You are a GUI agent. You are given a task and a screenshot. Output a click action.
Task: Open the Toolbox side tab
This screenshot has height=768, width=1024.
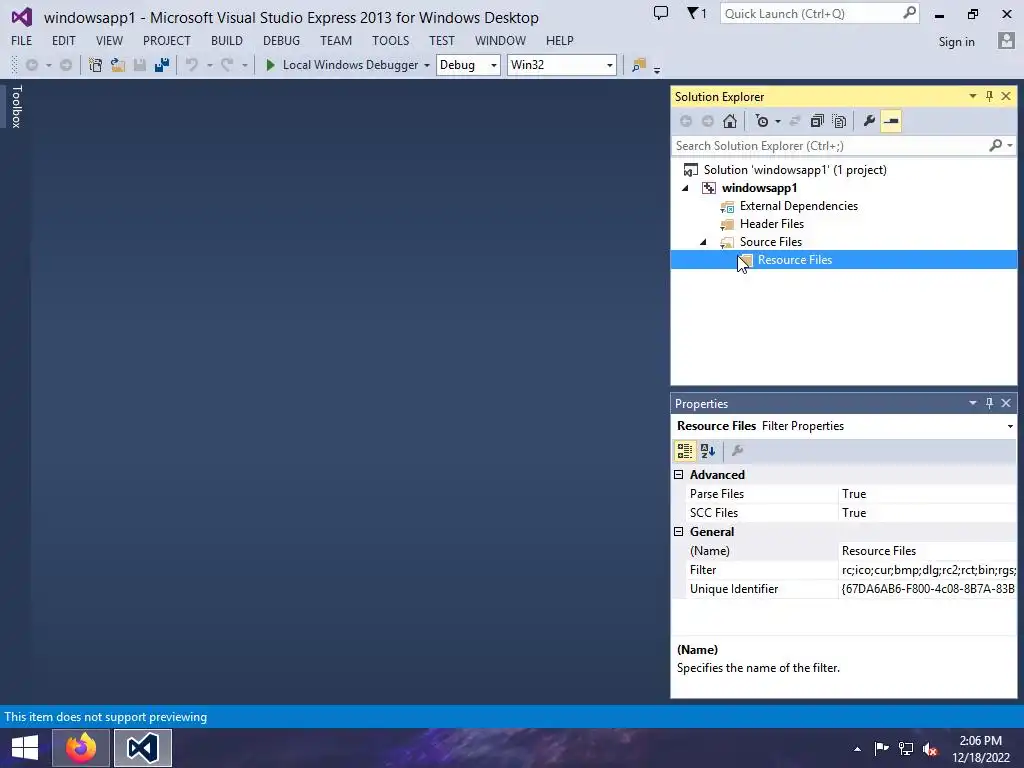coord(16,106)
